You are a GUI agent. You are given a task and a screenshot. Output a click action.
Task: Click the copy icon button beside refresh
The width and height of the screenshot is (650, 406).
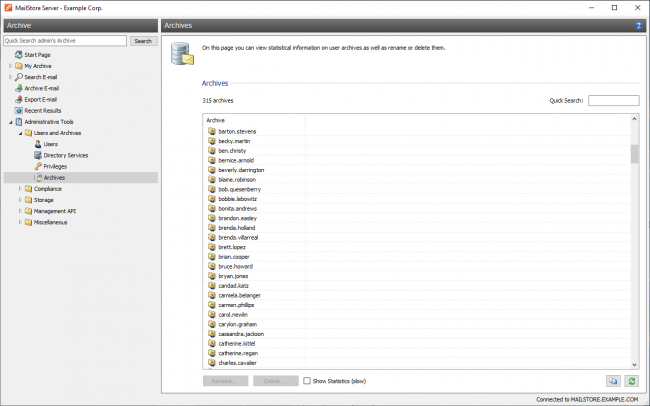coord(612,381)
